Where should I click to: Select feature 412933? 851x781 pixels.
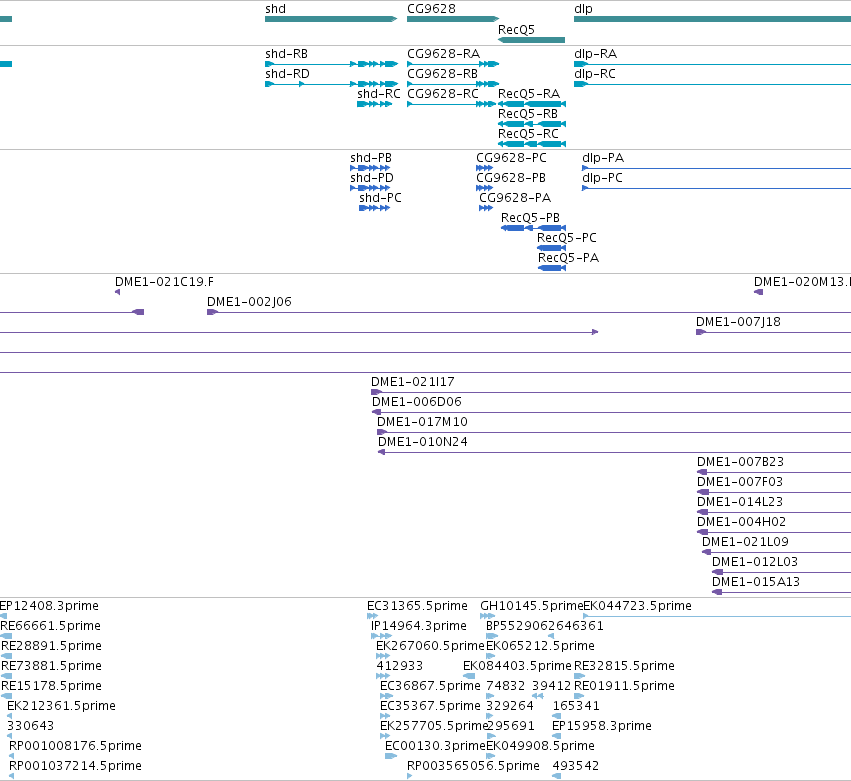(x=383, y=676)
